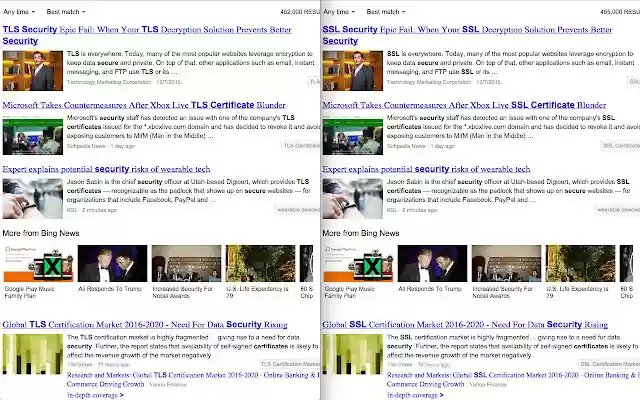Click the smartwatch thumbnail in the left pane
The image size is (640, 400).
tap(33, 199)
